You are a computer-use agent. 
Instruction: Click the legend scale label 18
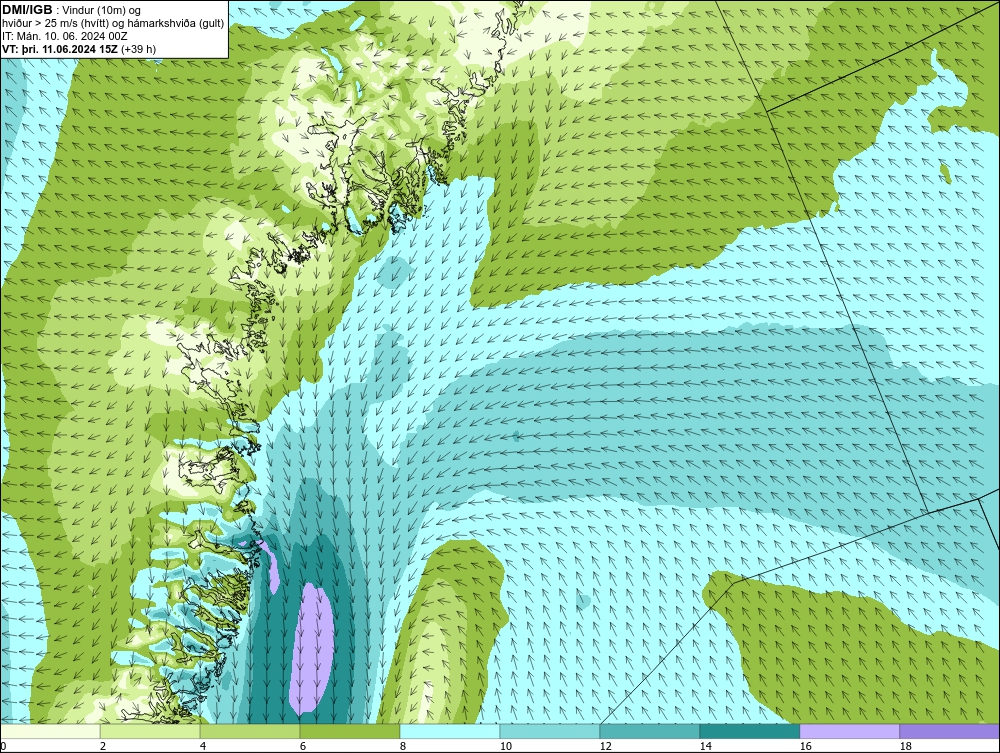click(x=906, y=746)
